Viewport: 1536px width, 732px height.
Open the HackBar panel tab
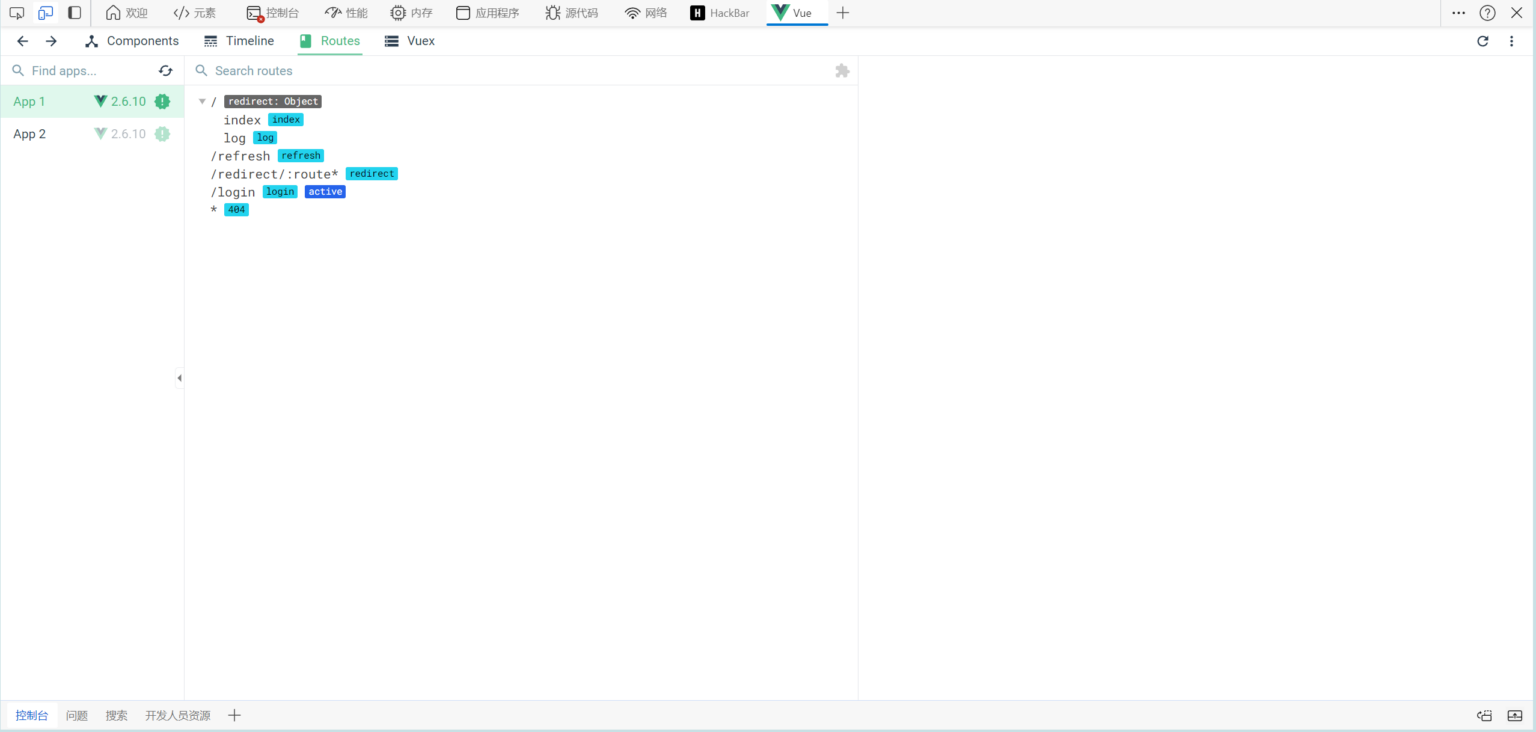720,13
